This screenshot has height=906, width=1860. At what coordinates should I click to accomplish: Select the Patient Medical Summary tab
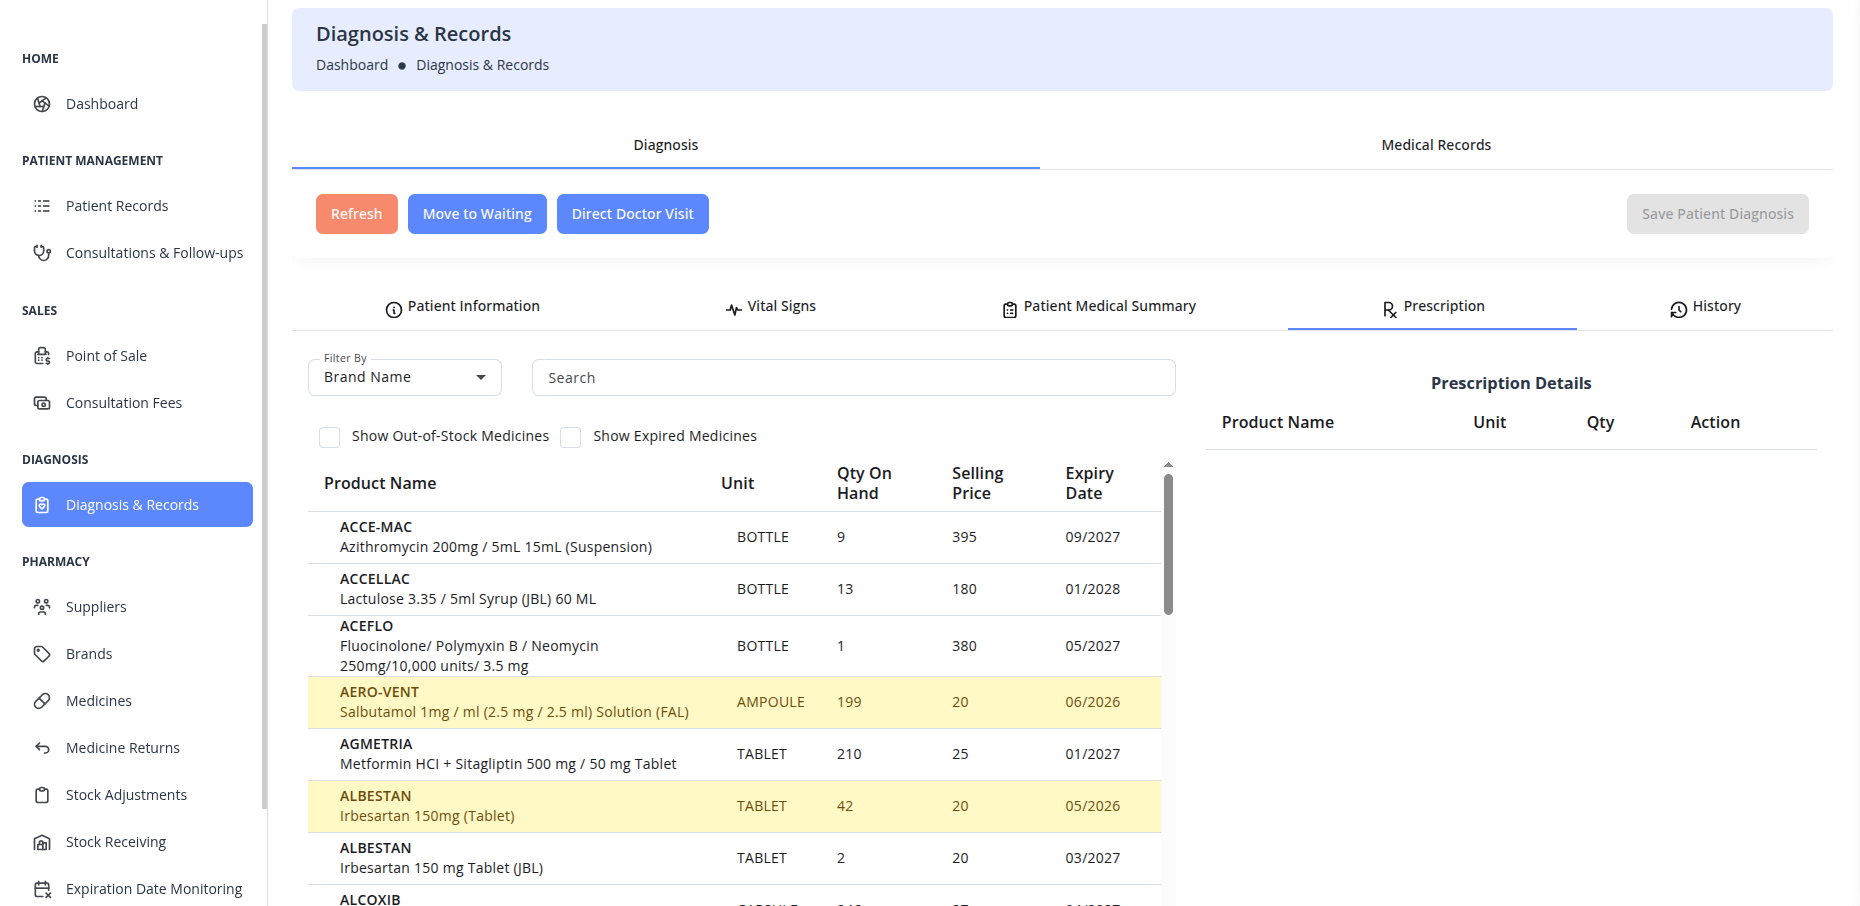1099,307
